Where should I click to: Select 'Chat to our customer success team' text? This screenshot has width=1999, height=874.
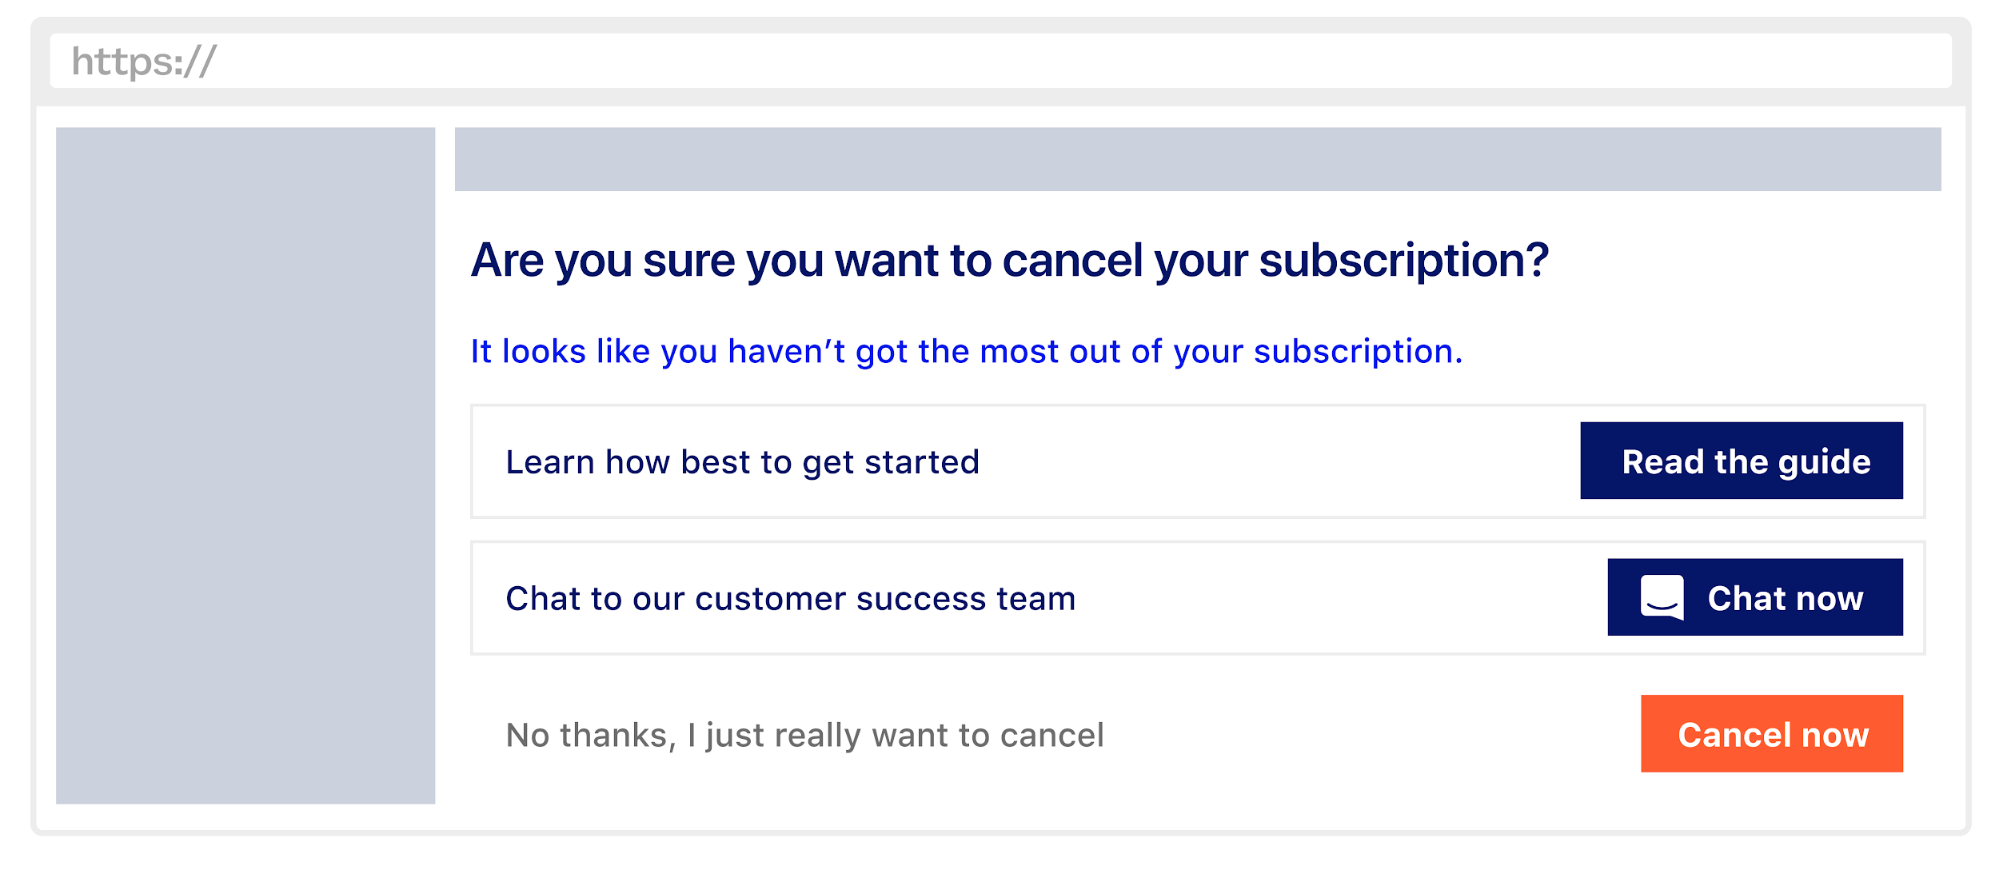(790, 598)
